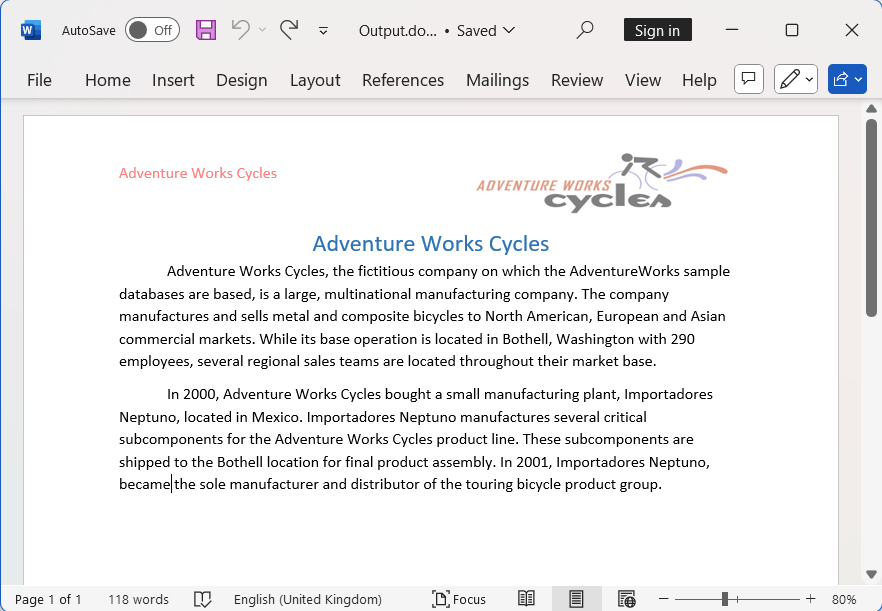Open the Comments speech bubble icon

(x=749, y=80)
